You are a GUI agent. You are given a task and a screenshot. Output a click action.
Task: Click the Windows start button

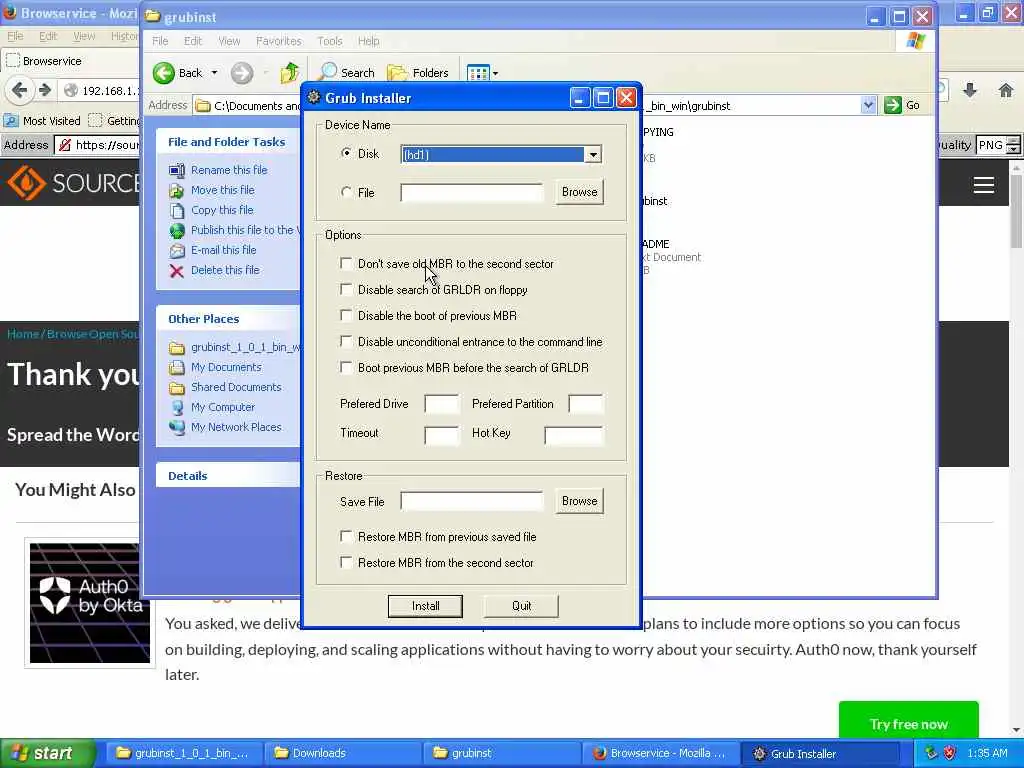(x=47, y=753)
